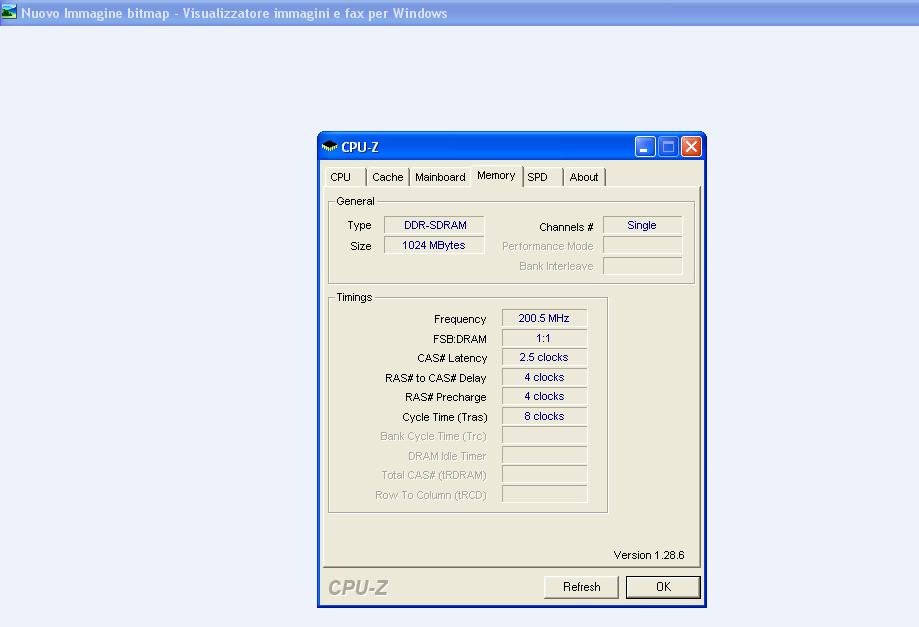Click the CPU-Z window title text
Screen dimensions: 919x627
point(360,147)
